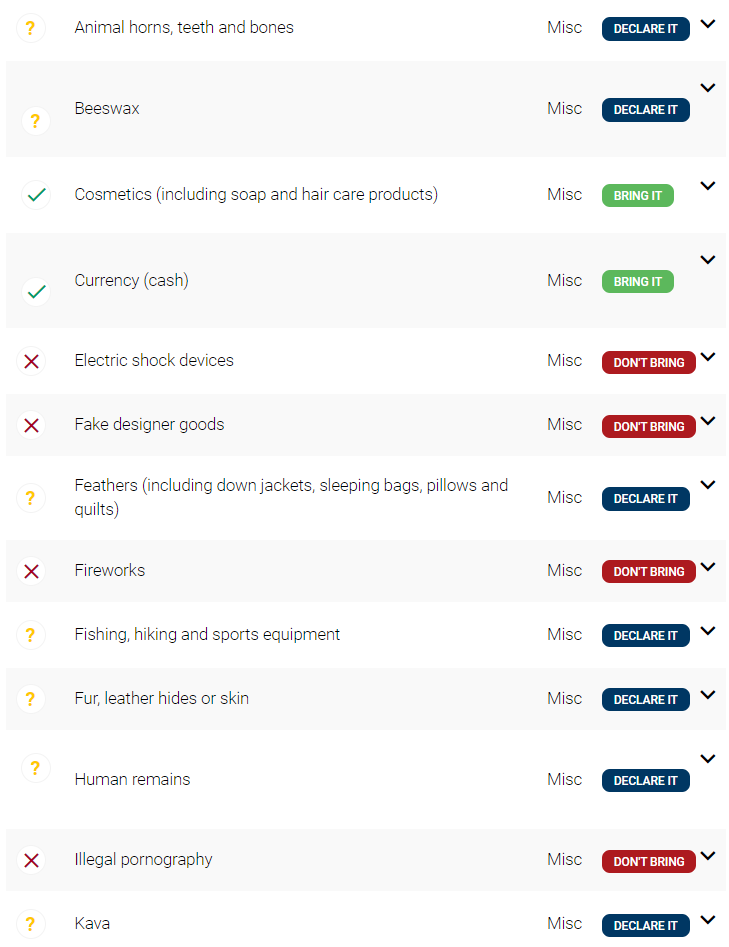Click the red X icon beside Fireworks
The height and width of the screenshot is (947, 729).
(31, 571)
